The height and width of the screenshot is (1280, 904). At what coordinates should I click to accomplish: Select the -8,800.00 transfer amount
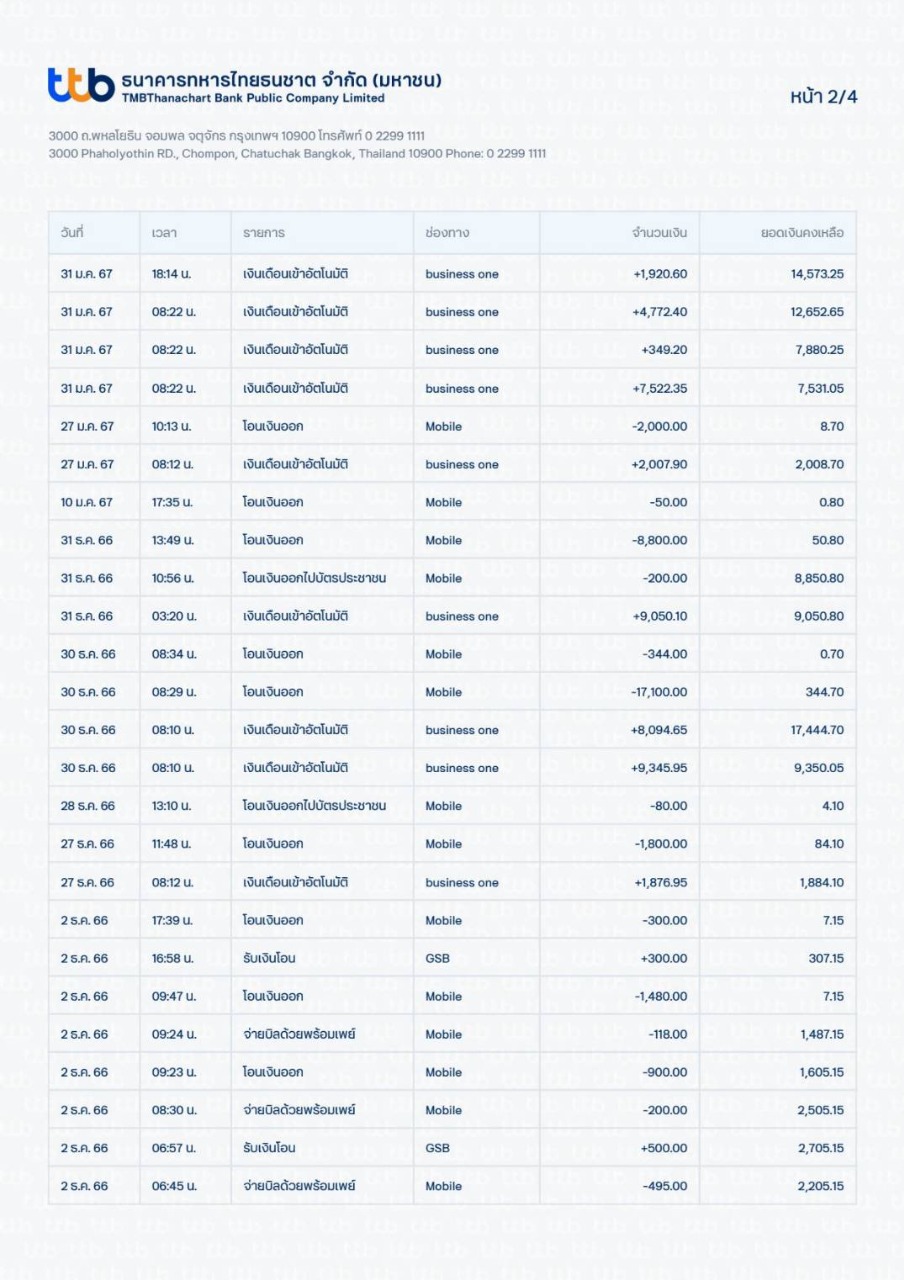pyautogui.click(x=660, y=540)
